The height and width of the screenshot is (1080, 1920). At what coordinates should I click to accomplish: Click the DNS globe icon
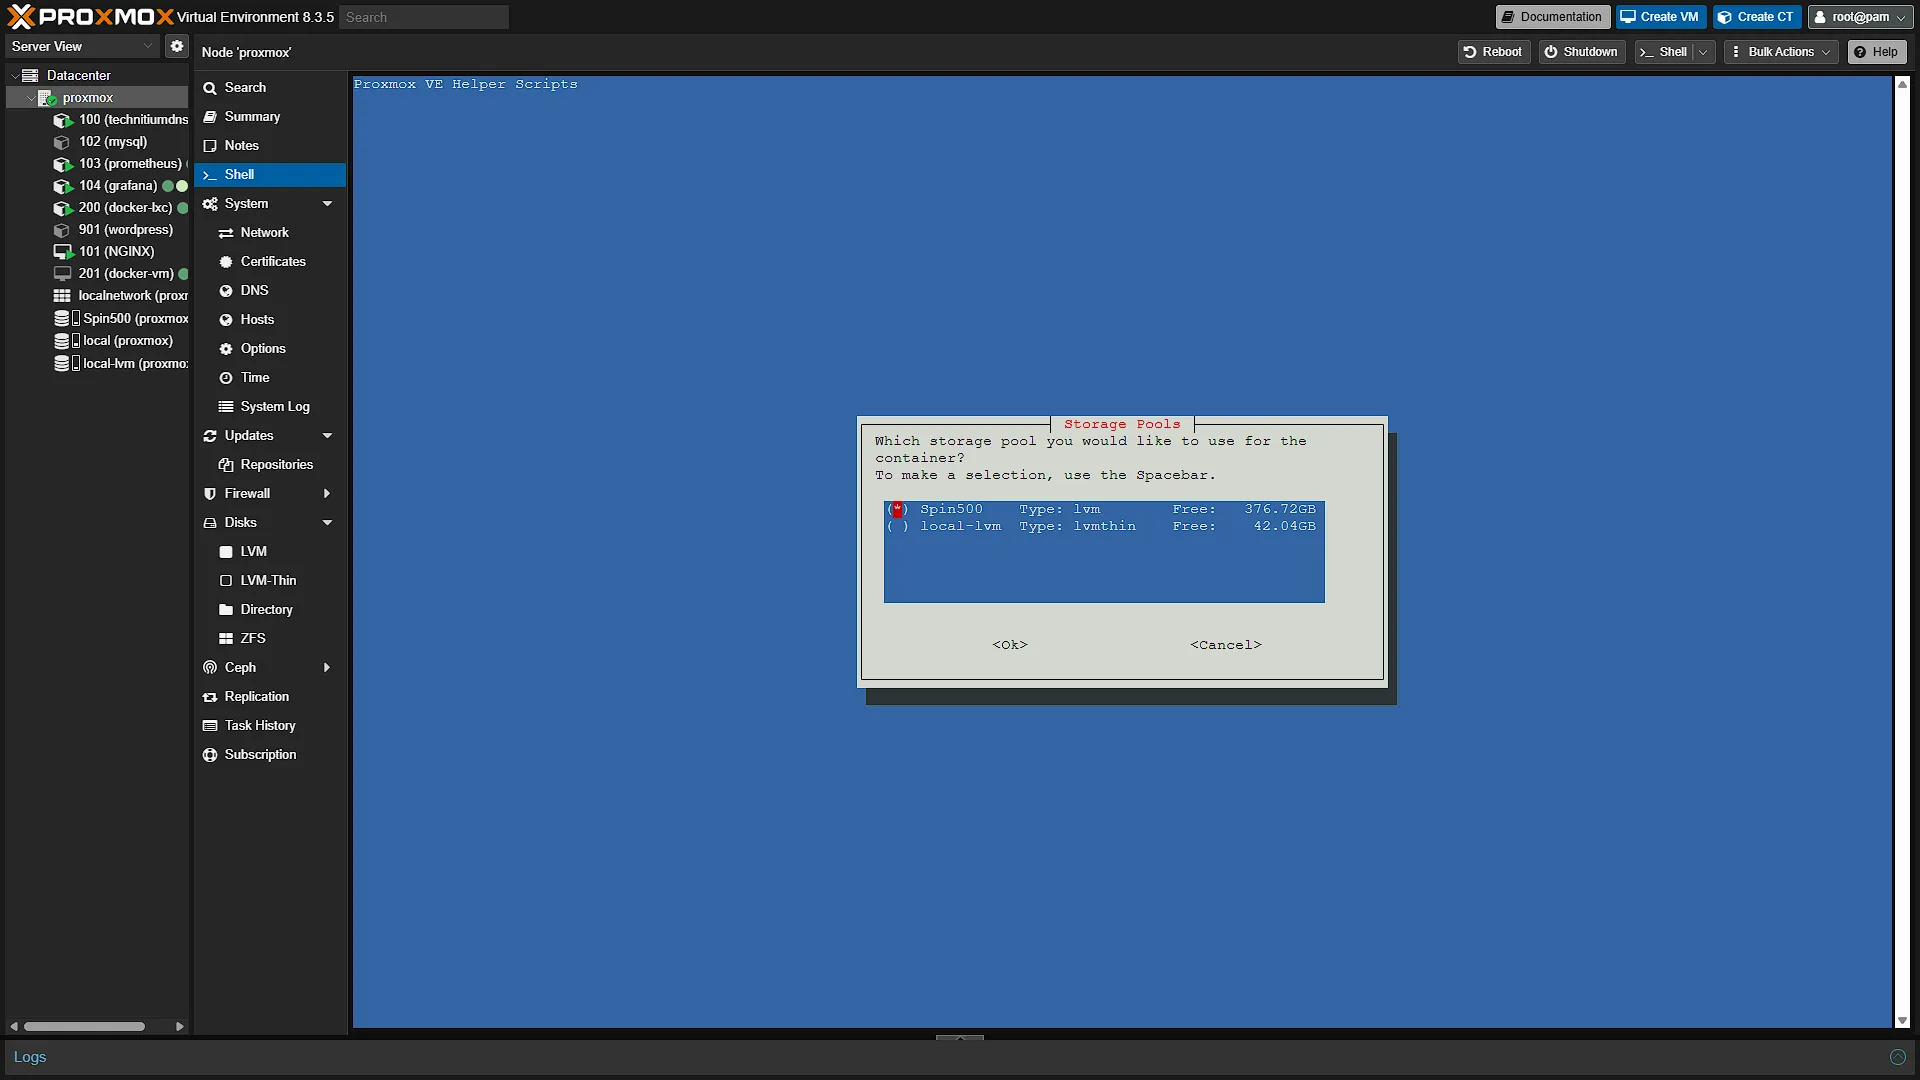[226, 291]
